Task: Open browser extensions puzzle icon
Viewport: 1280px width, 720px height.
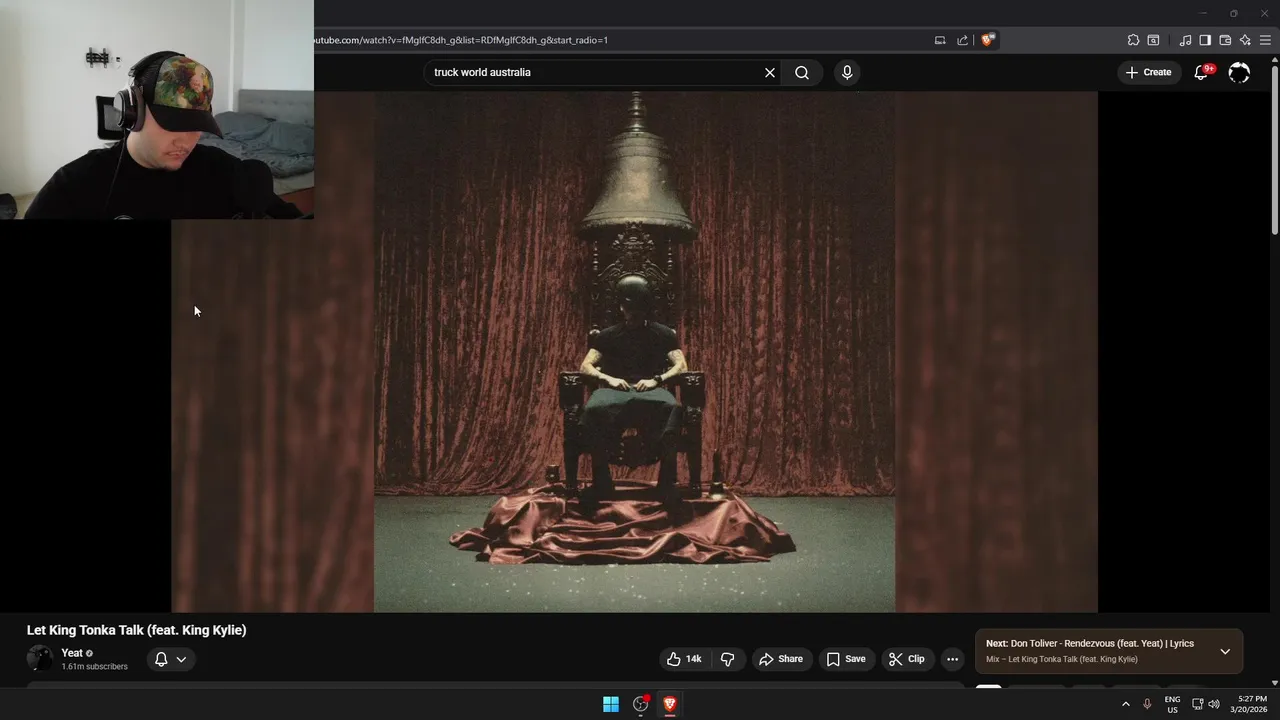Action: click(1133, 40)
